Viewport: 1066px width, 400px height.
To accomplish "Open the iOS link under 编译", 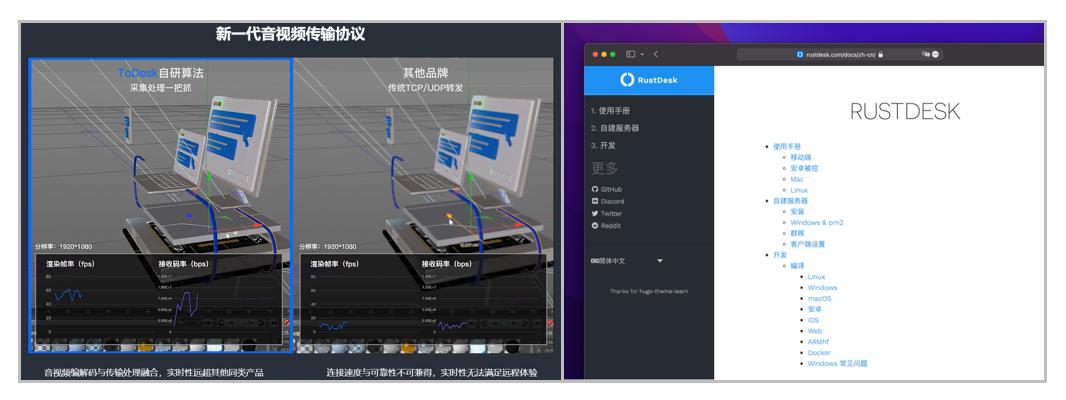I will [x=814, y=320].
